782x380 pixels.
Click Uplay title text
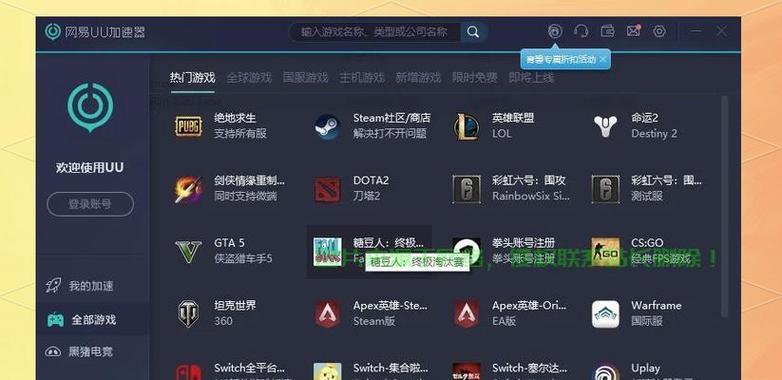645,369
